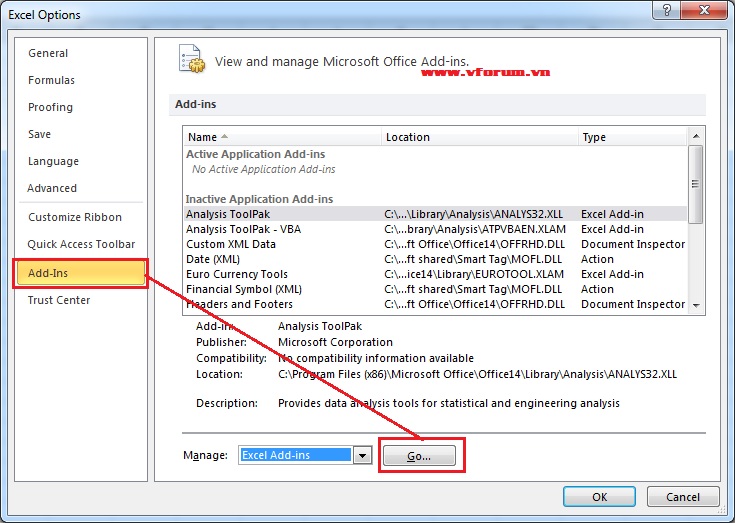Viewport: 735px width, 523px height.
Task: Confirm with the OK button
Action: pos(599,497)
